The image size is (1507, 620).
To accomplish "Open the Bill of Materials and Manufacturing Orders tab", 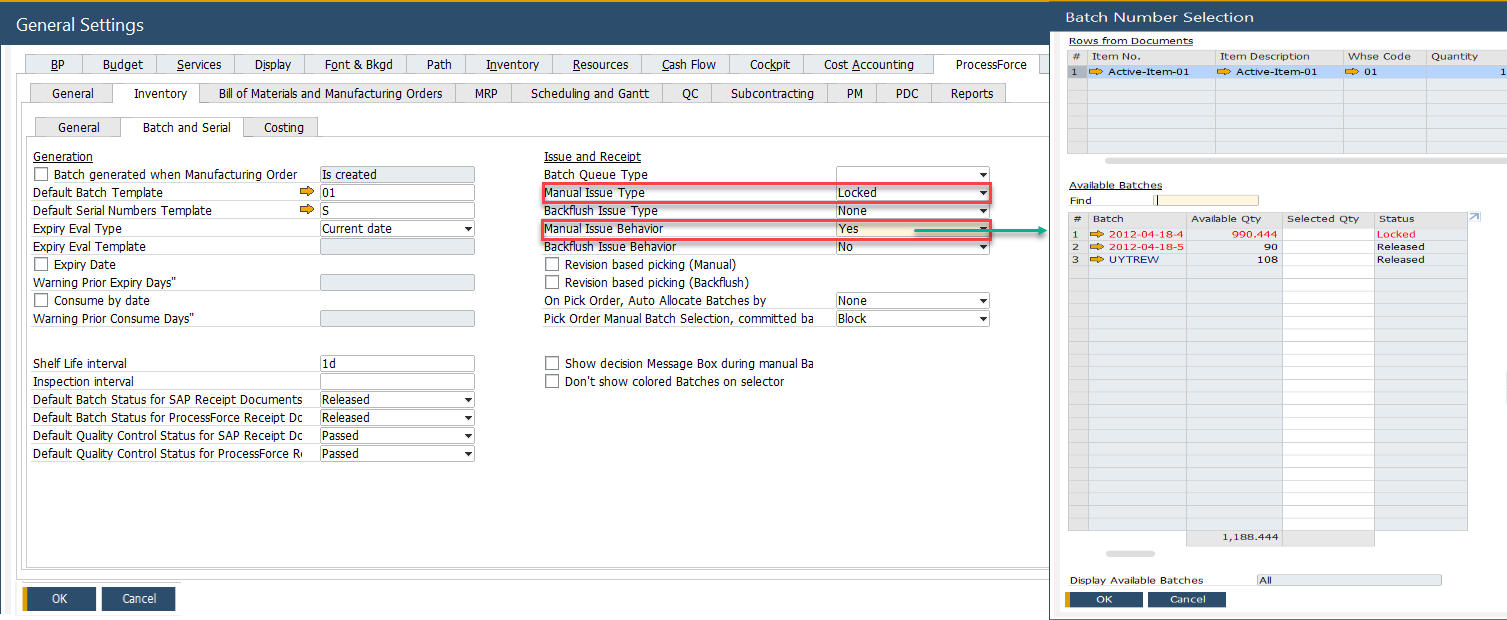I will [330, 94].
